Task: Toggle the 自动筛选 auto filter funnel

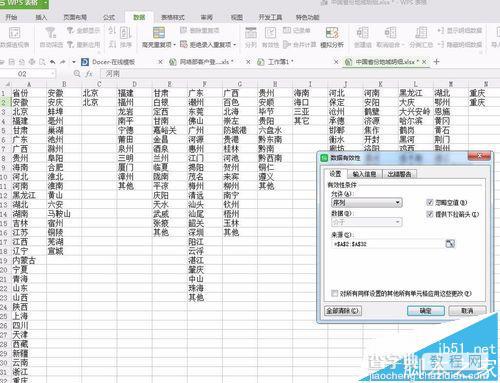Action: 51,37
